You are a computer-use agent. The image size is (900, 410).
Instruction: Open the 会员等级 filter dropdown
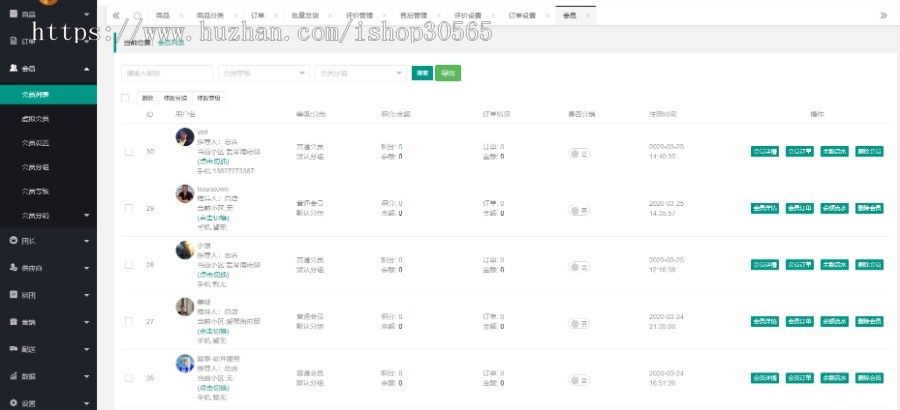coord(264,73)
